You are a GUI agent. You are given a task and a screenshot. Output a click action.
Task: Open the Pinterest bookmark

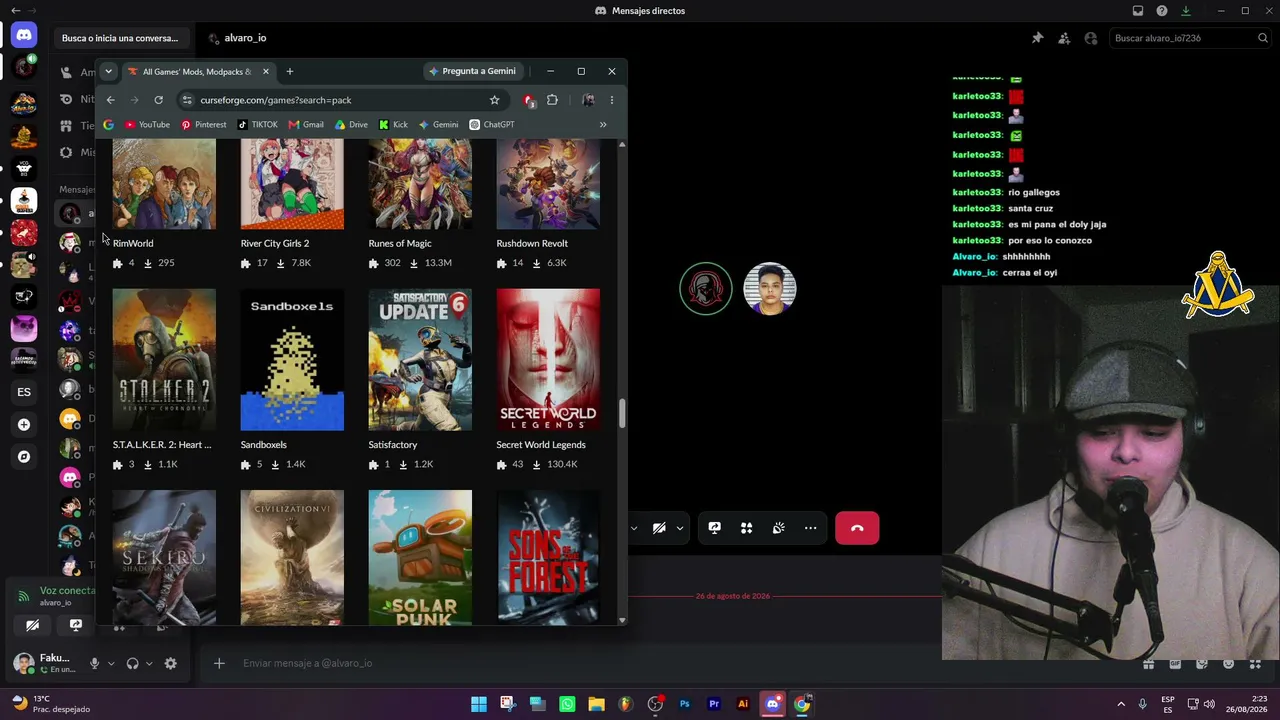pos(203,125)
